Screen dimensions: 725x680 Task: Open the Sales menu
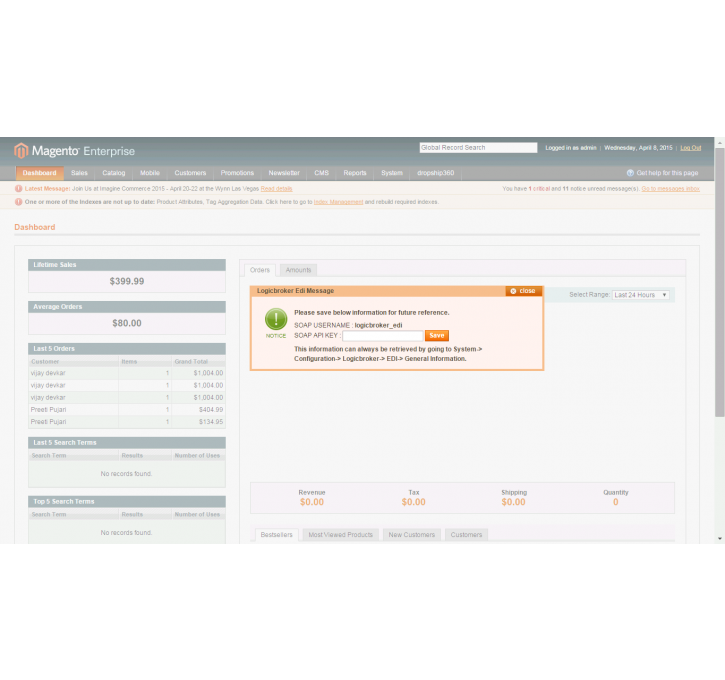point(80,173)
